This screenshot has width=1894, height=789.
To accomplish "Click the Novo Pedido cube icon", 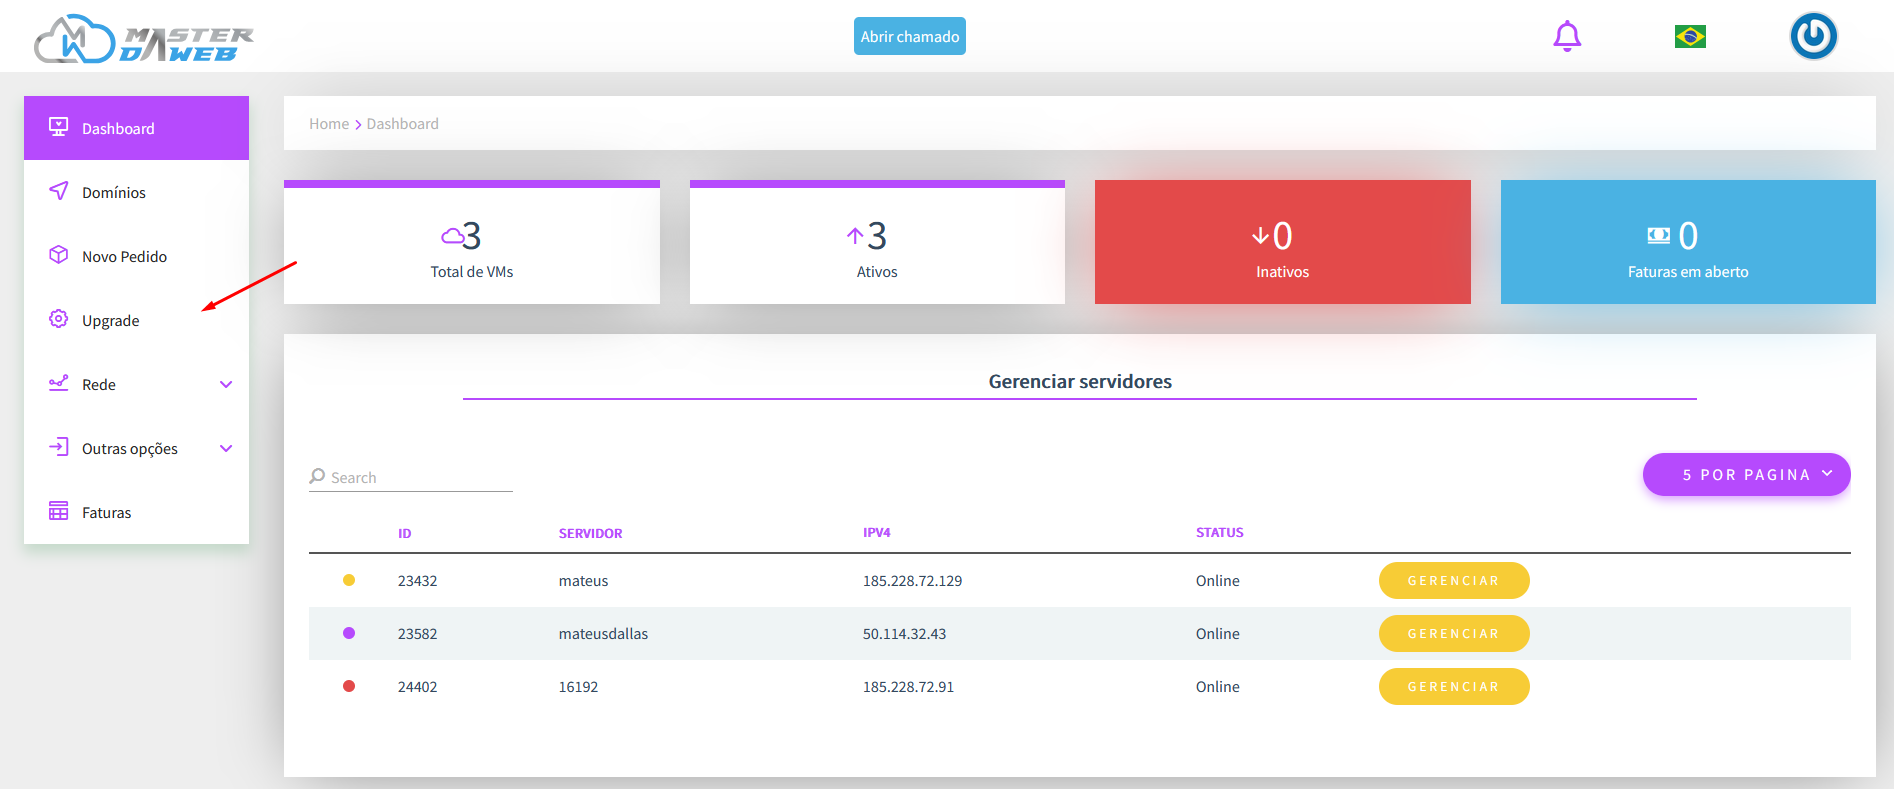I will point(59,255).
